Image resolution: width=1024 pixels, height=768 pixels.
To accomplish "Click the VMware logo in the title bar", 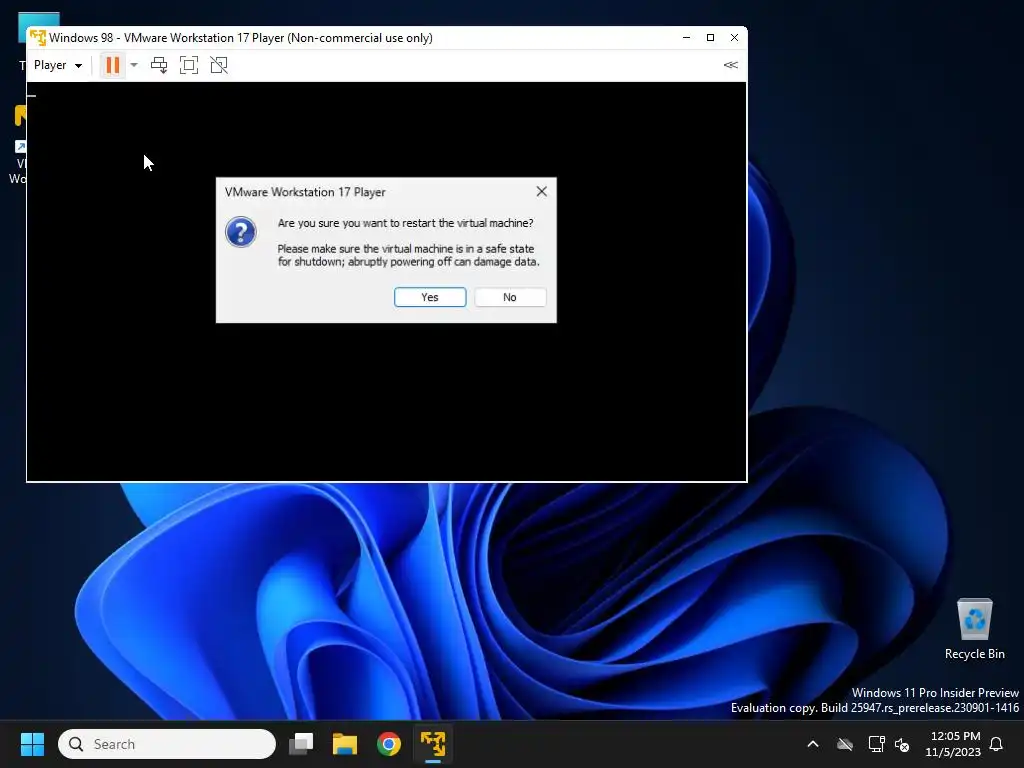I will click(38, 37).
